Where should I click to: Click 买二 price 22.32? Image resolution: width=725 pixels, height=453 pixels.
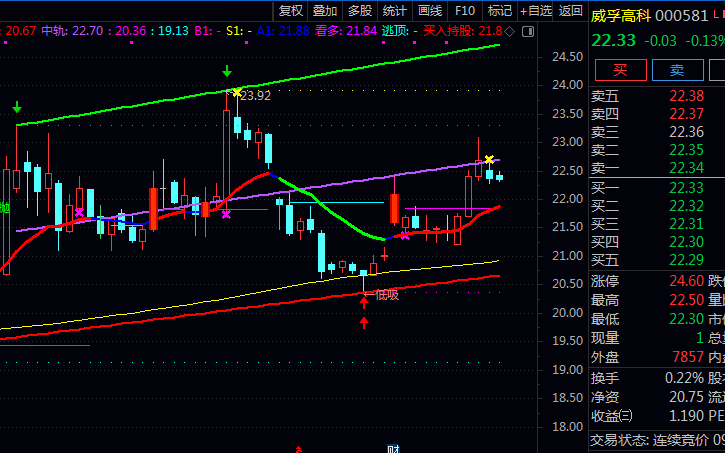687,206
